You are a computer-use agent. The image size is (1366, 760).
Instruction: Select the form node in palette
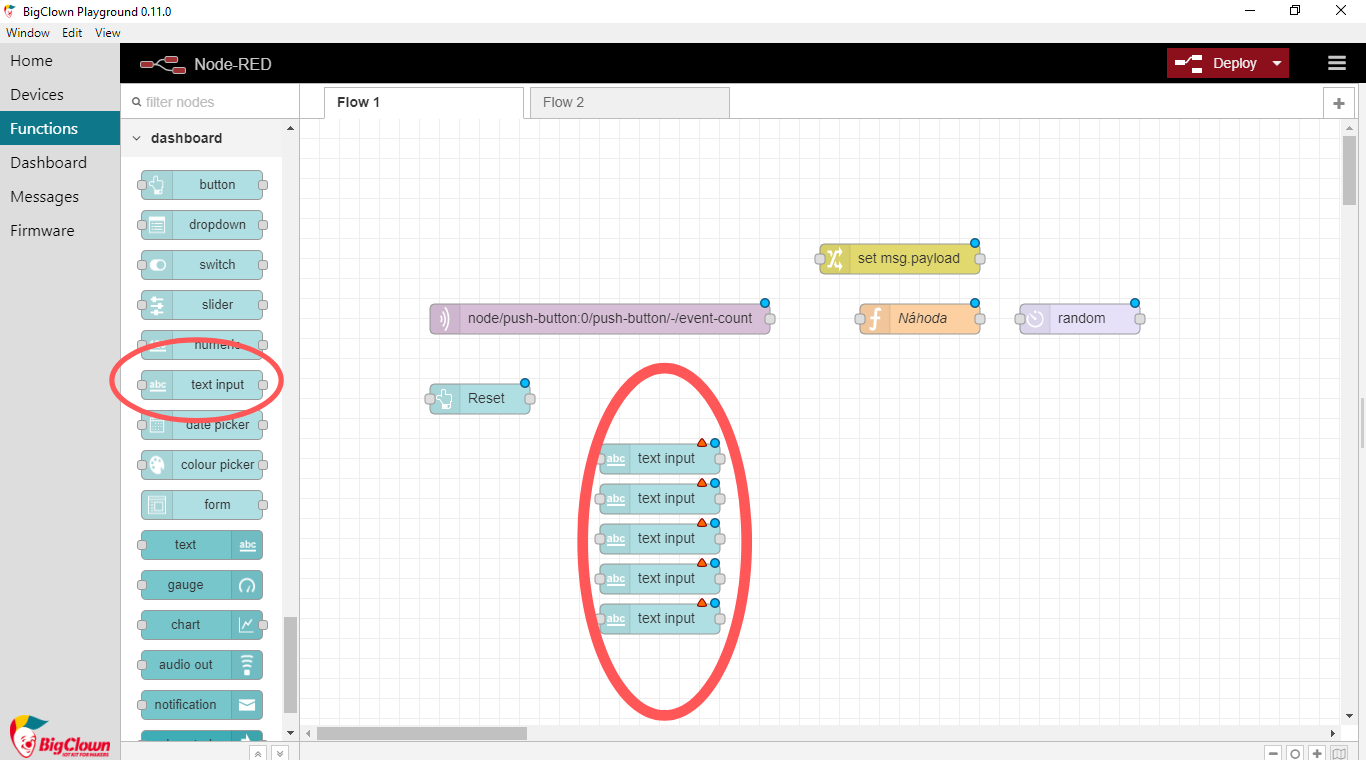pos(202,505)
